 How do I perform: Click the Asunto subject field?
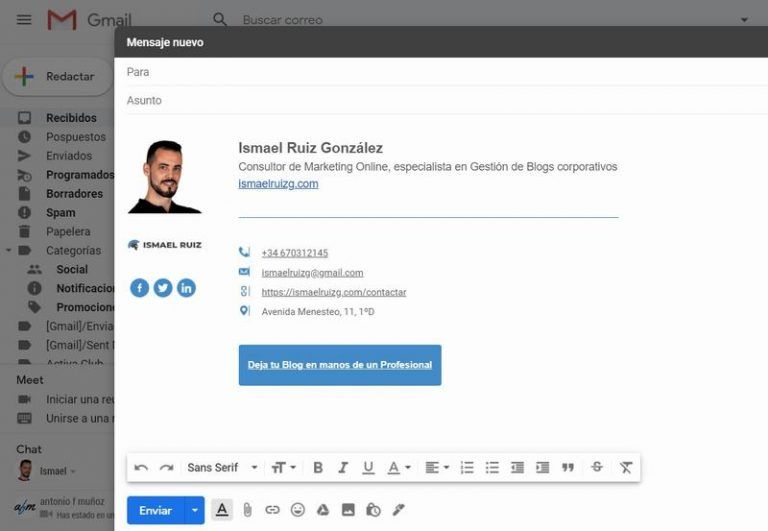[440, 100]
